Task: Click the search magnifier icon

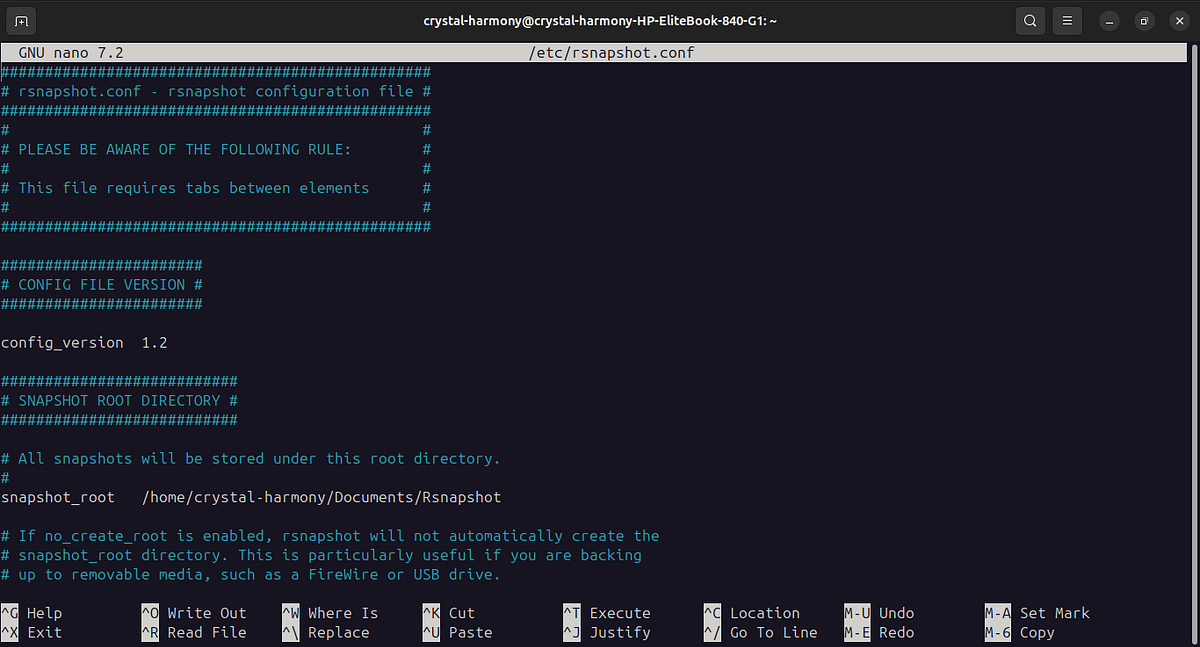Action: pos(1030,20)
